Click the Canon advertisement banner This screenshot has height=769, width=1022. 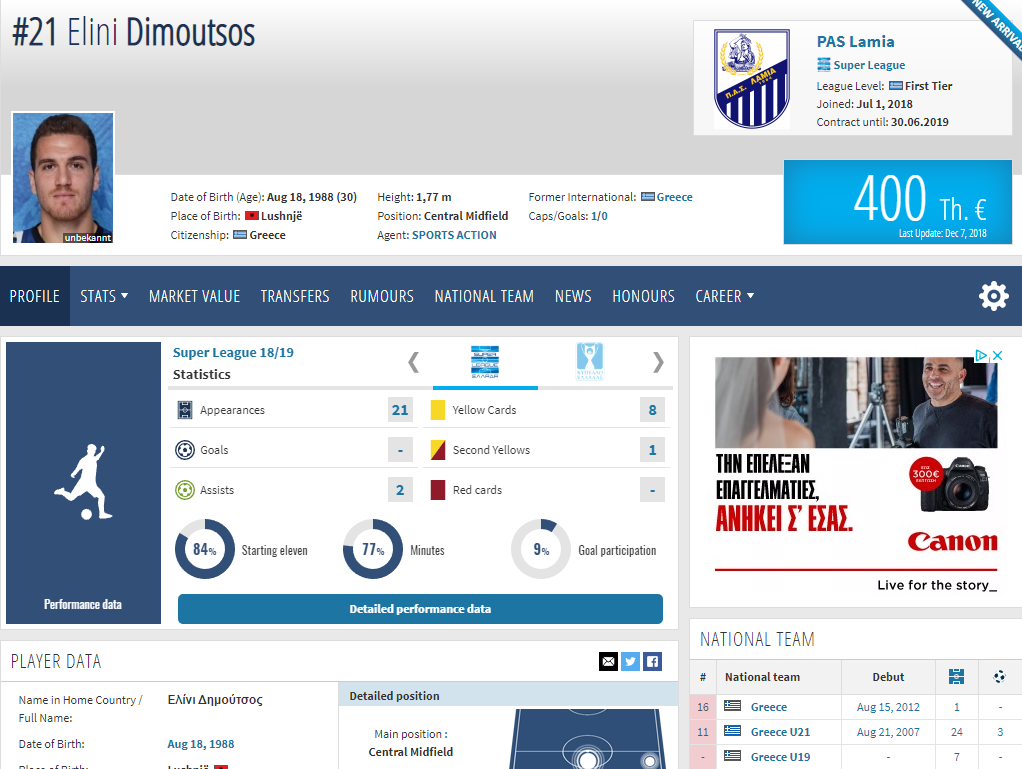click(856, 474)
